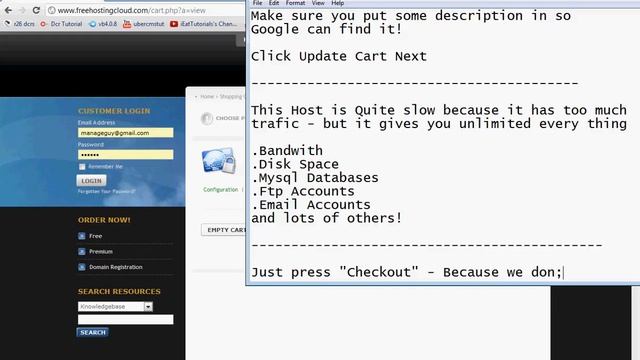Click the SEARCH RESOURCES heading
The width and height of the screenshot is (640, 360).
(x=119, y=291)
